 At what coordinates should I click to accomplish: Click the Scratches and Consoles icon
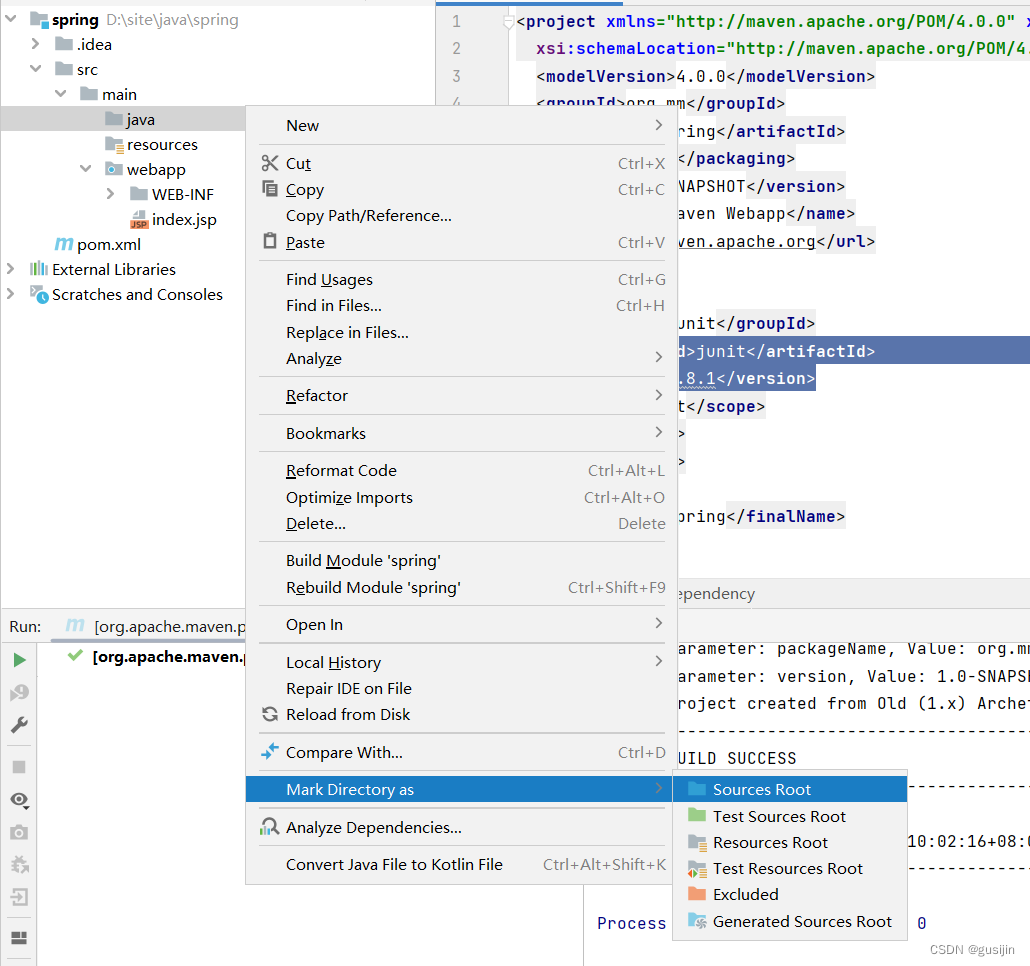(x=39, y=295)
